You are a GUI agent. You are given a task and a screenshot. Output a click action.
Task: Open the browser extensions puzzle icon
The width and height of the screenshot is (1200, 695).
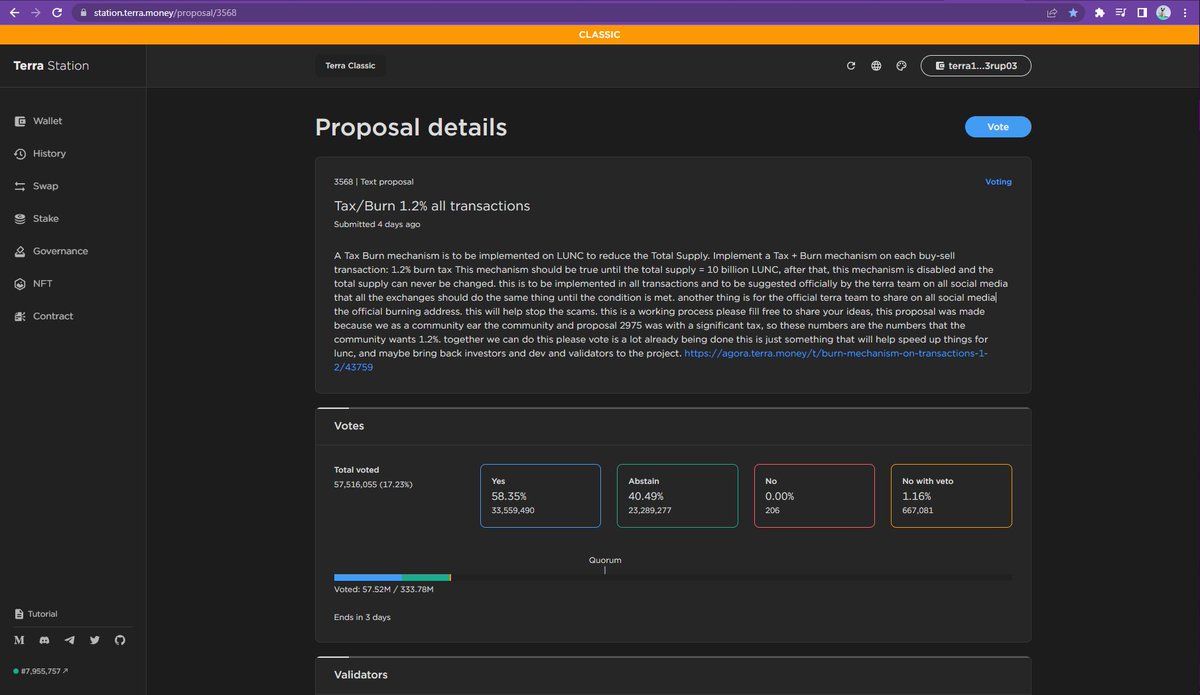click(x=1100, y=13)
